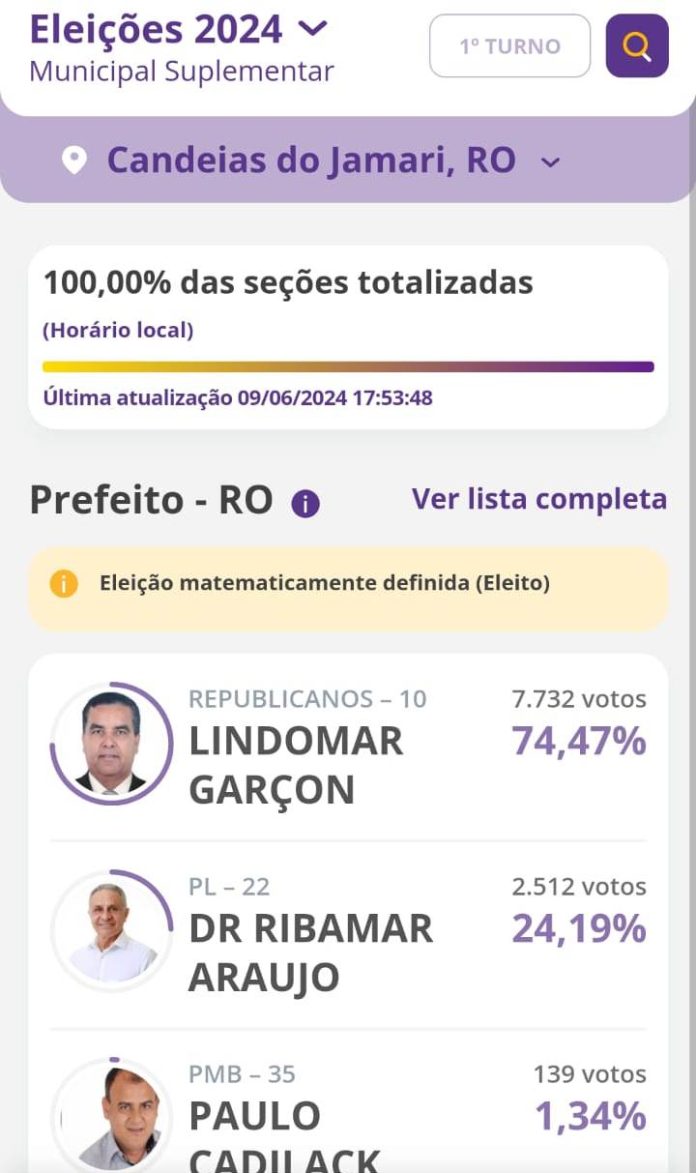Select the DR RIBAMAR ARAUJO candidate name

click(x=311, y=952)
